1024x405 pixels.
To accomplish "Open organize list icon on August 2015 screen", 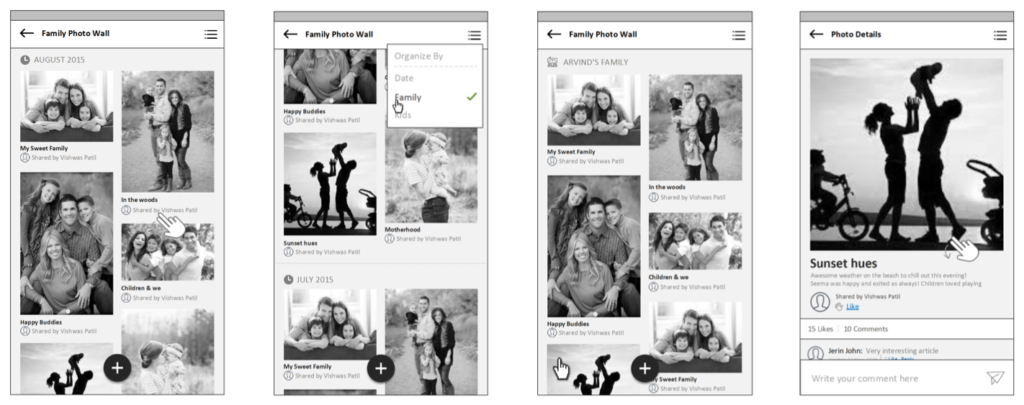I will [x=210, y=34].
